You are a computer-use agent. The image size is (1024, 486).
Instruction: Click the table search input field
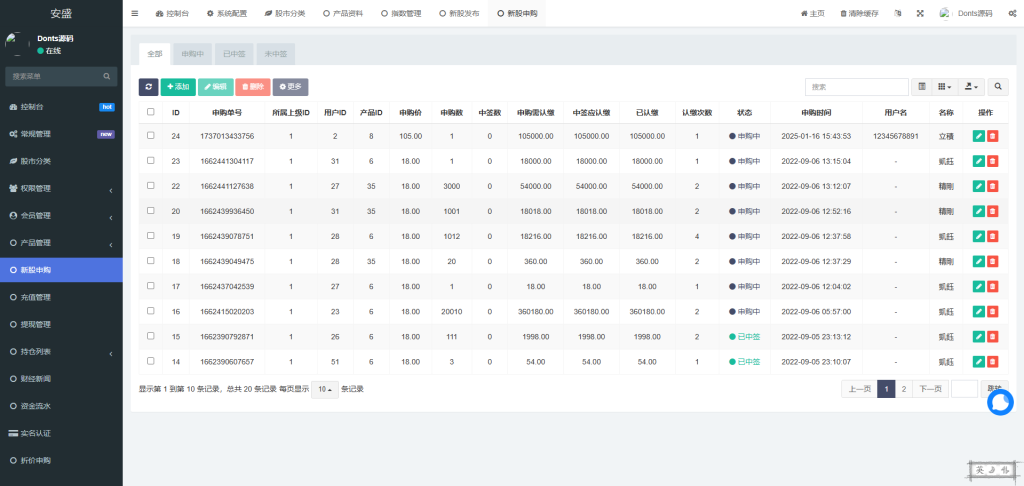click(857, 87)
